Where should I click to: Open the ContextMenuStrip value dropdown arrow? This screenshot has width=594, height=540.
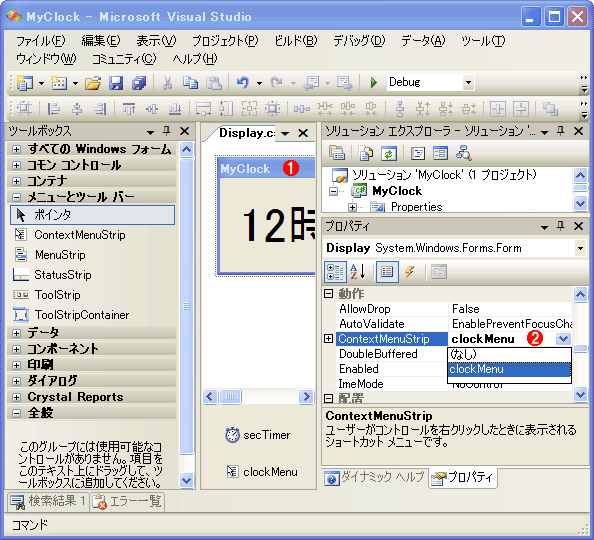coord(563,339)
